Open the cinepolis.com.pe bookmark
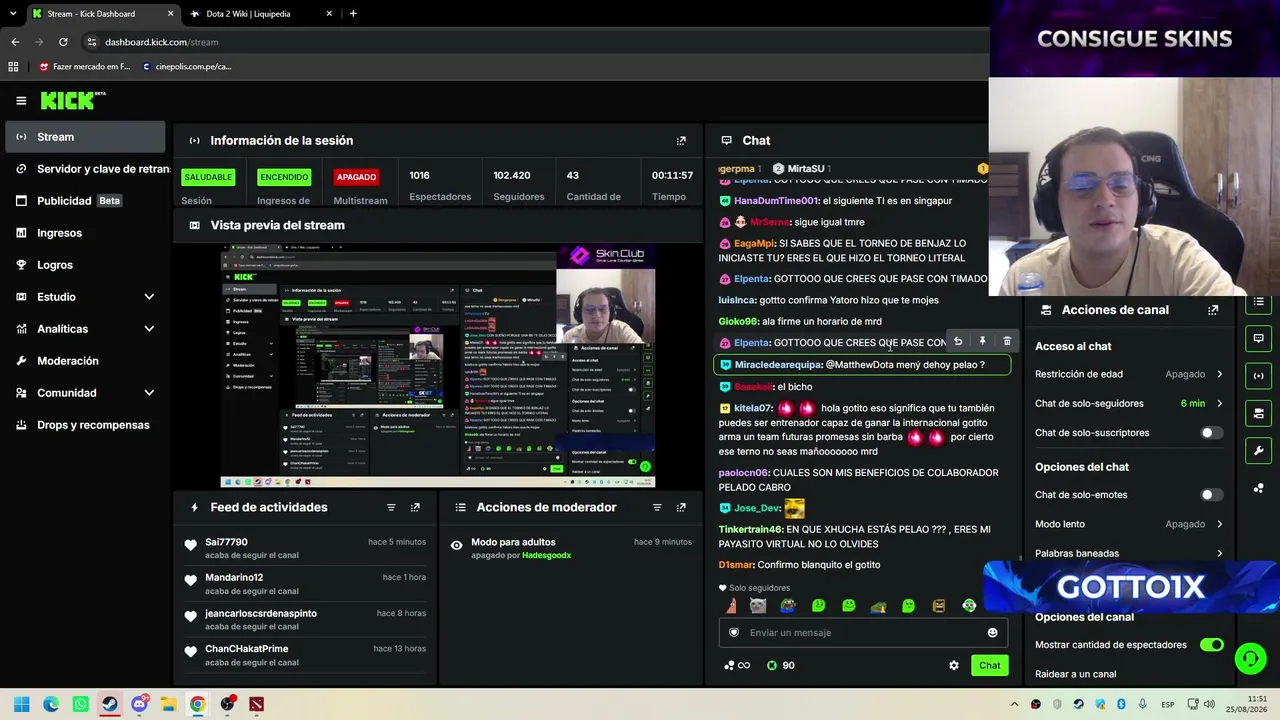 [187, 67]
